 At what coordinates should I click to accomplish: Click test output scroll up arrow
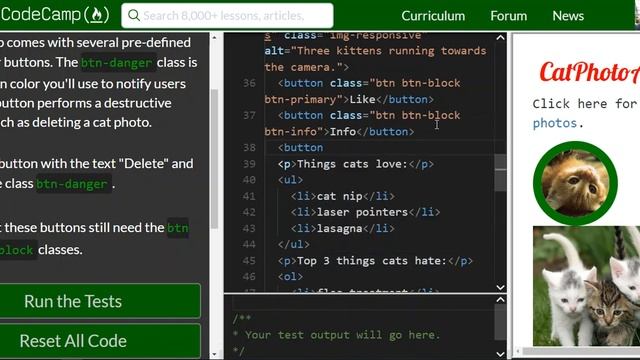[500, 300]
